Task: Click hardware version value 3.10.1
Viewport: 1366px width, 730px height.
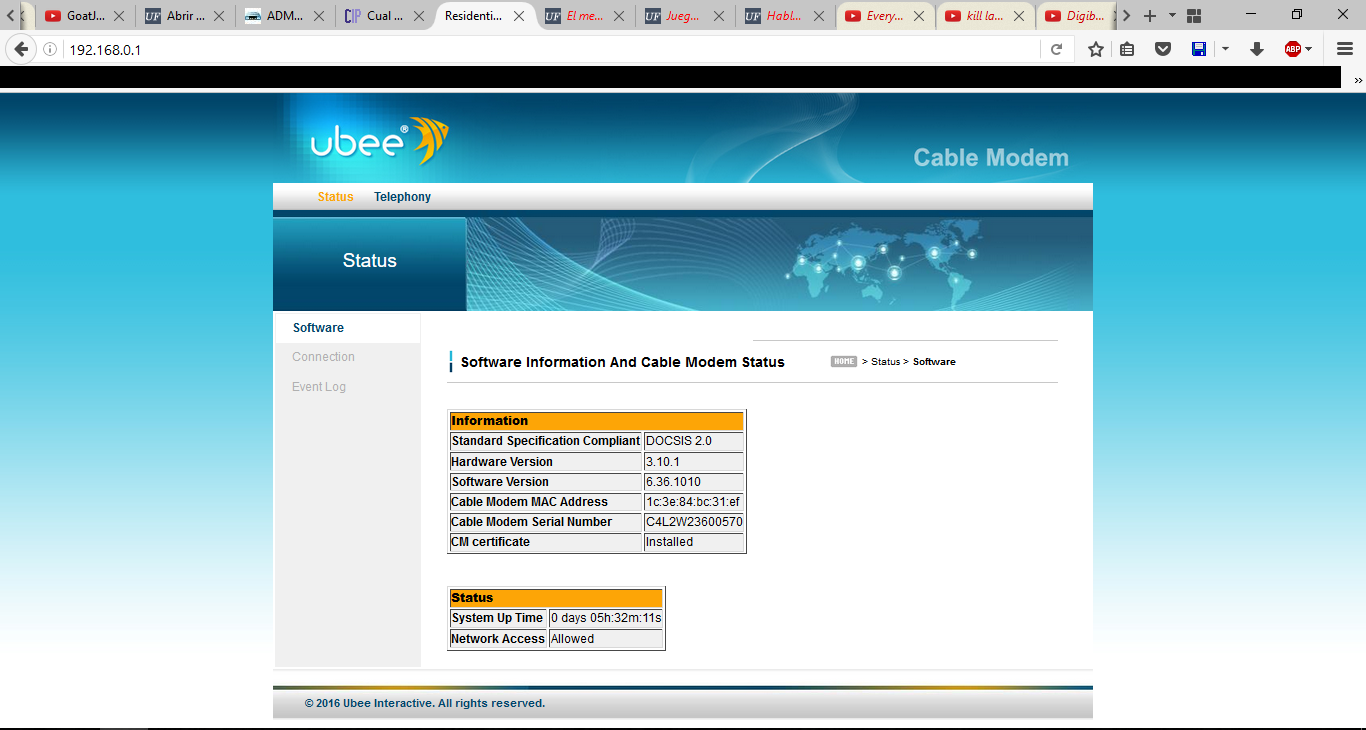Action: [694, 462]
